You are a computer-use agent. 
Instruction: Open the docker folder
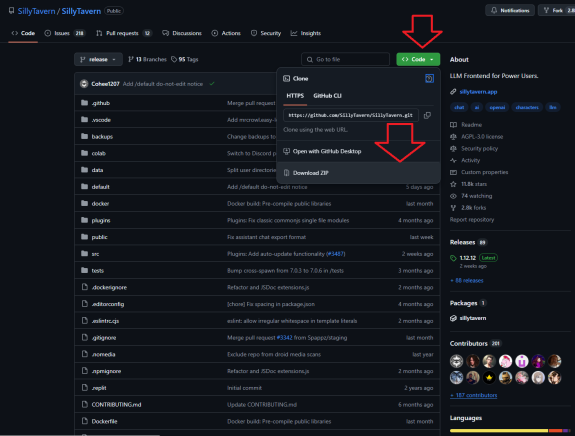click(x=100, y=204)
